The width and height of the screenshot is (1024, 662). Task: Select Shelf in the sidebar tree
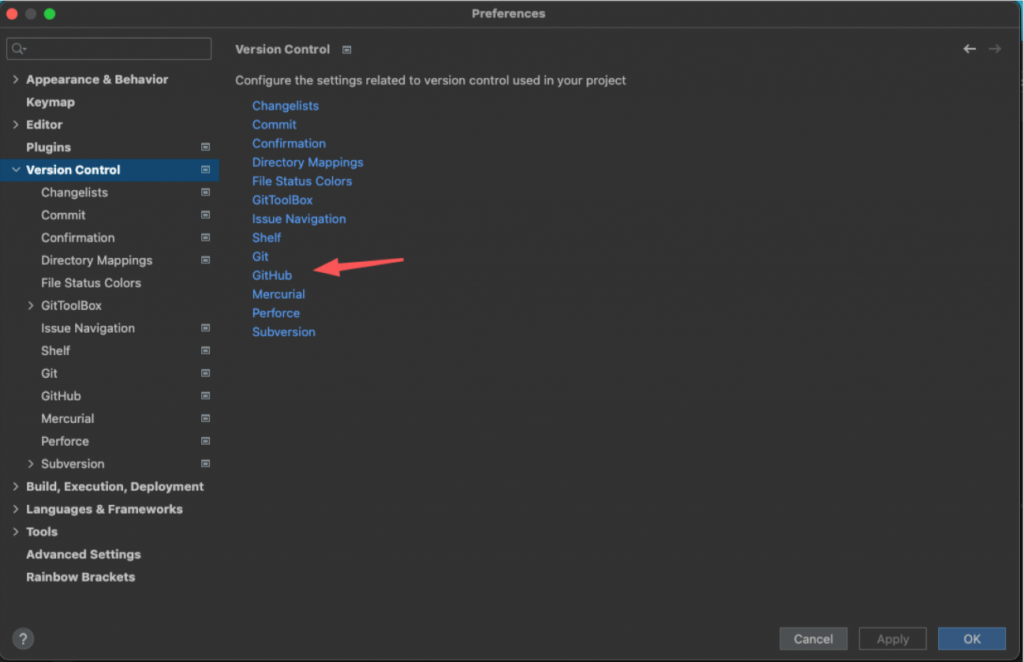[56, 351]
